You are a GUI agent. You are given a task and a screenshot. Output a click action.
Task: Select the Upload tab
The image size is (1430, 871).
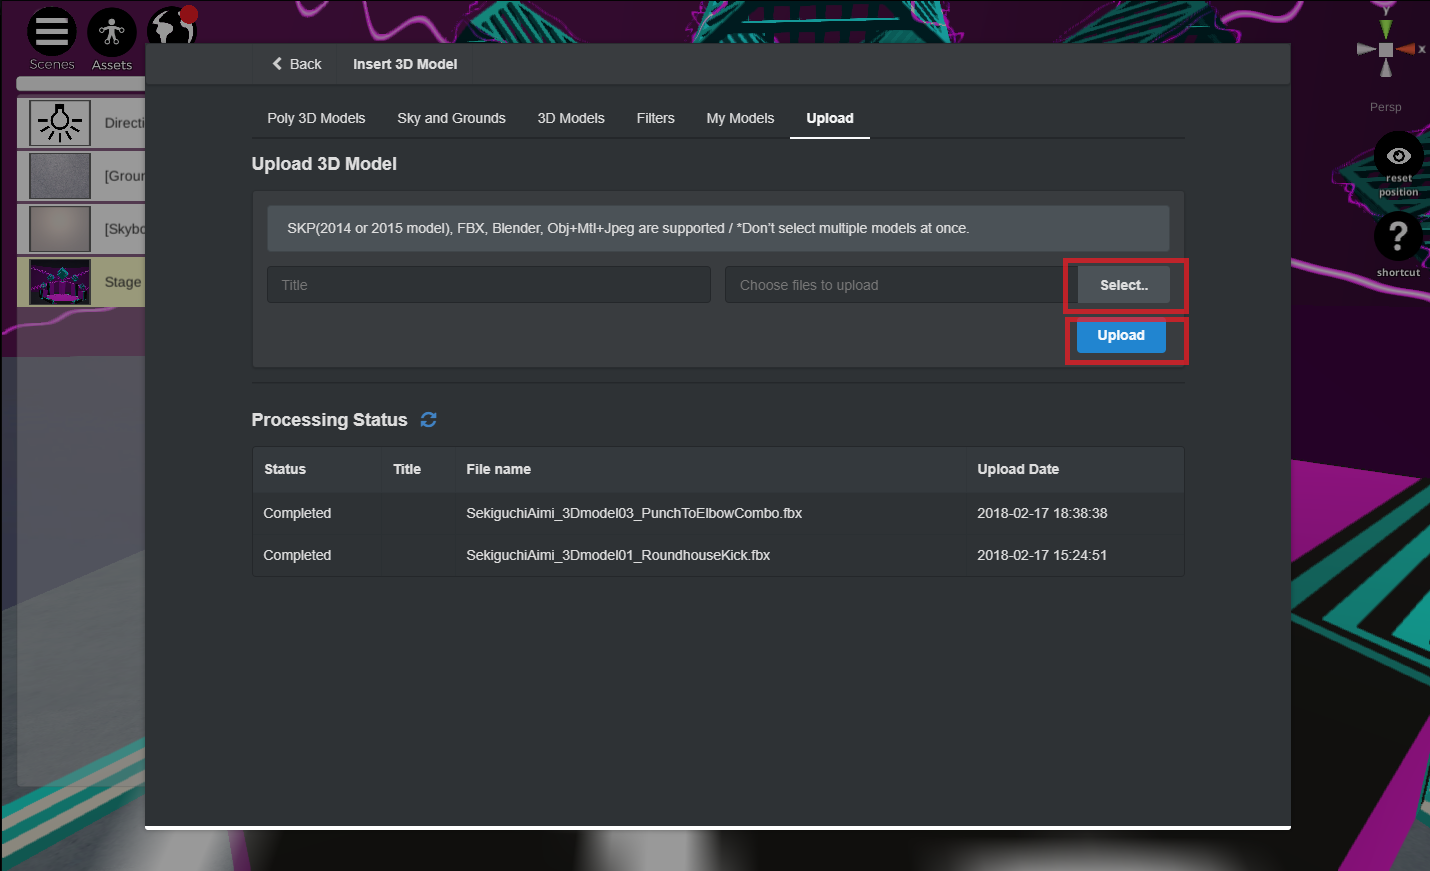point(830,118)
